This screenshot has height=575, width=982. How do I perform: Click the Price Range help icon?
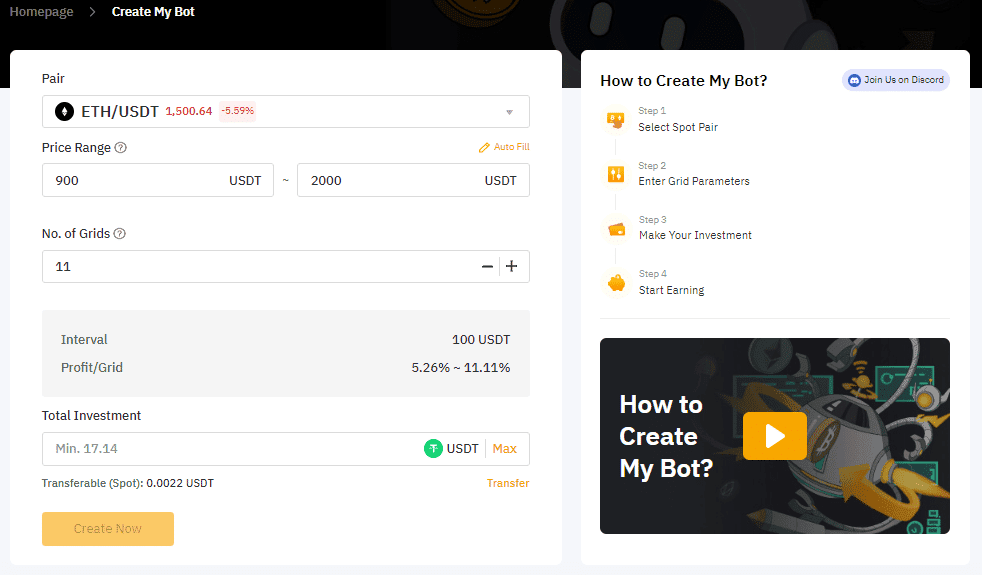click(x=121, y=148)
